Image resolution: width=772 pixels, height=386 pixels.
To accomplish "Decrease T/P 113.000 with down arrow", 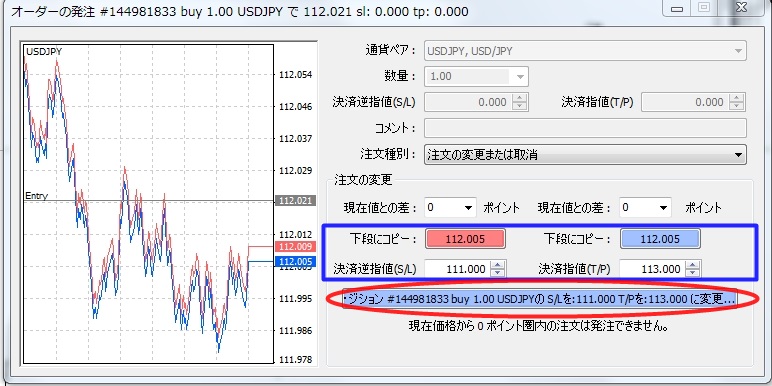I will point(693,273).
